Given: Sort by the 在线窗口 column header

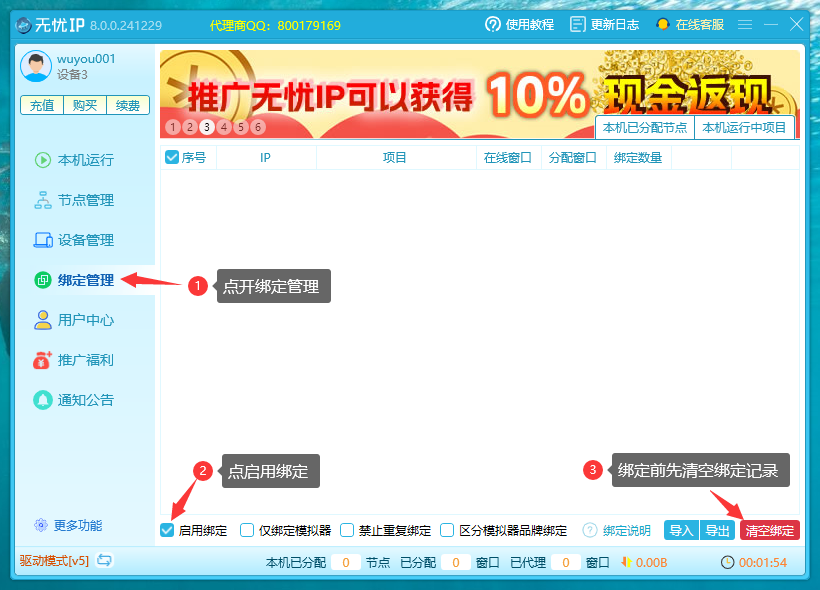Looking at the screenshot, I should (x=508, y=157).
